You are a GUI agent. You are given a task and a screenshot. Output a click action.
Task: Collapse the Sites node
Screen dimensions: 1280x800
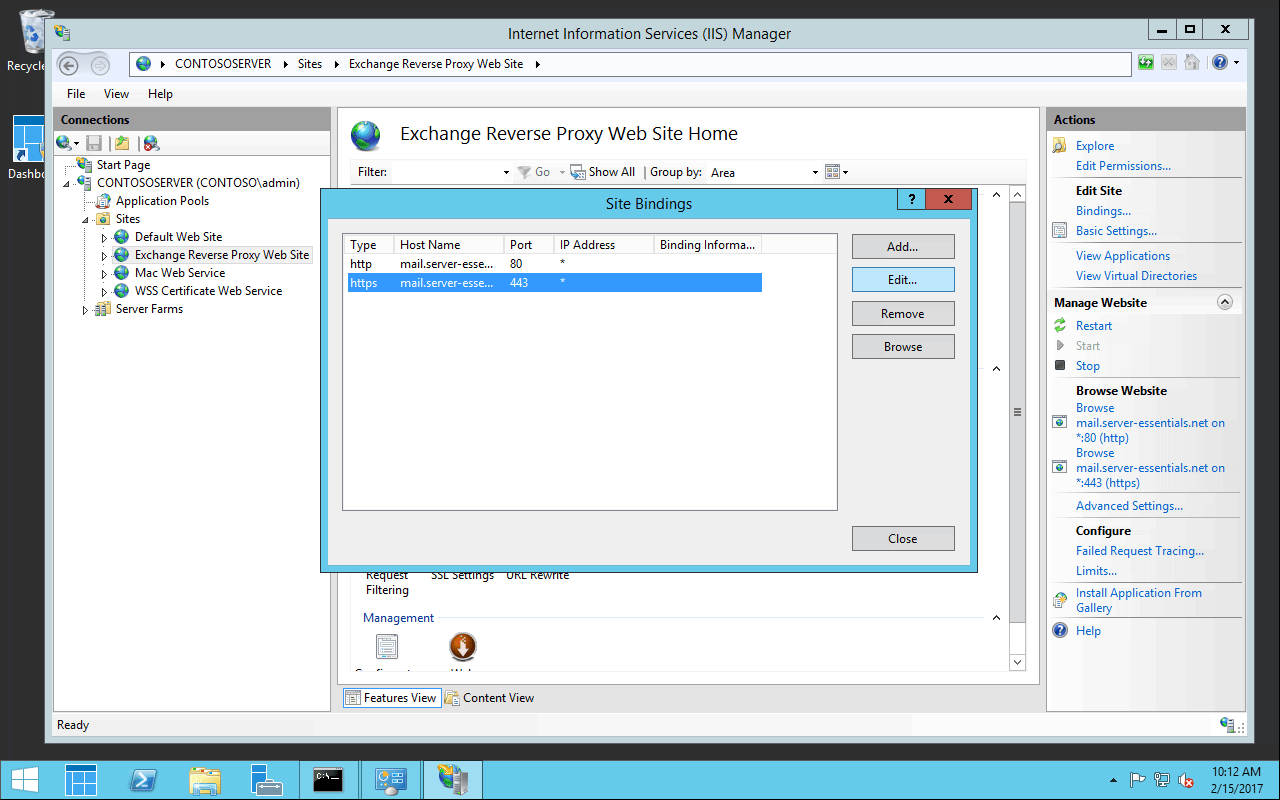coord(86,220)
